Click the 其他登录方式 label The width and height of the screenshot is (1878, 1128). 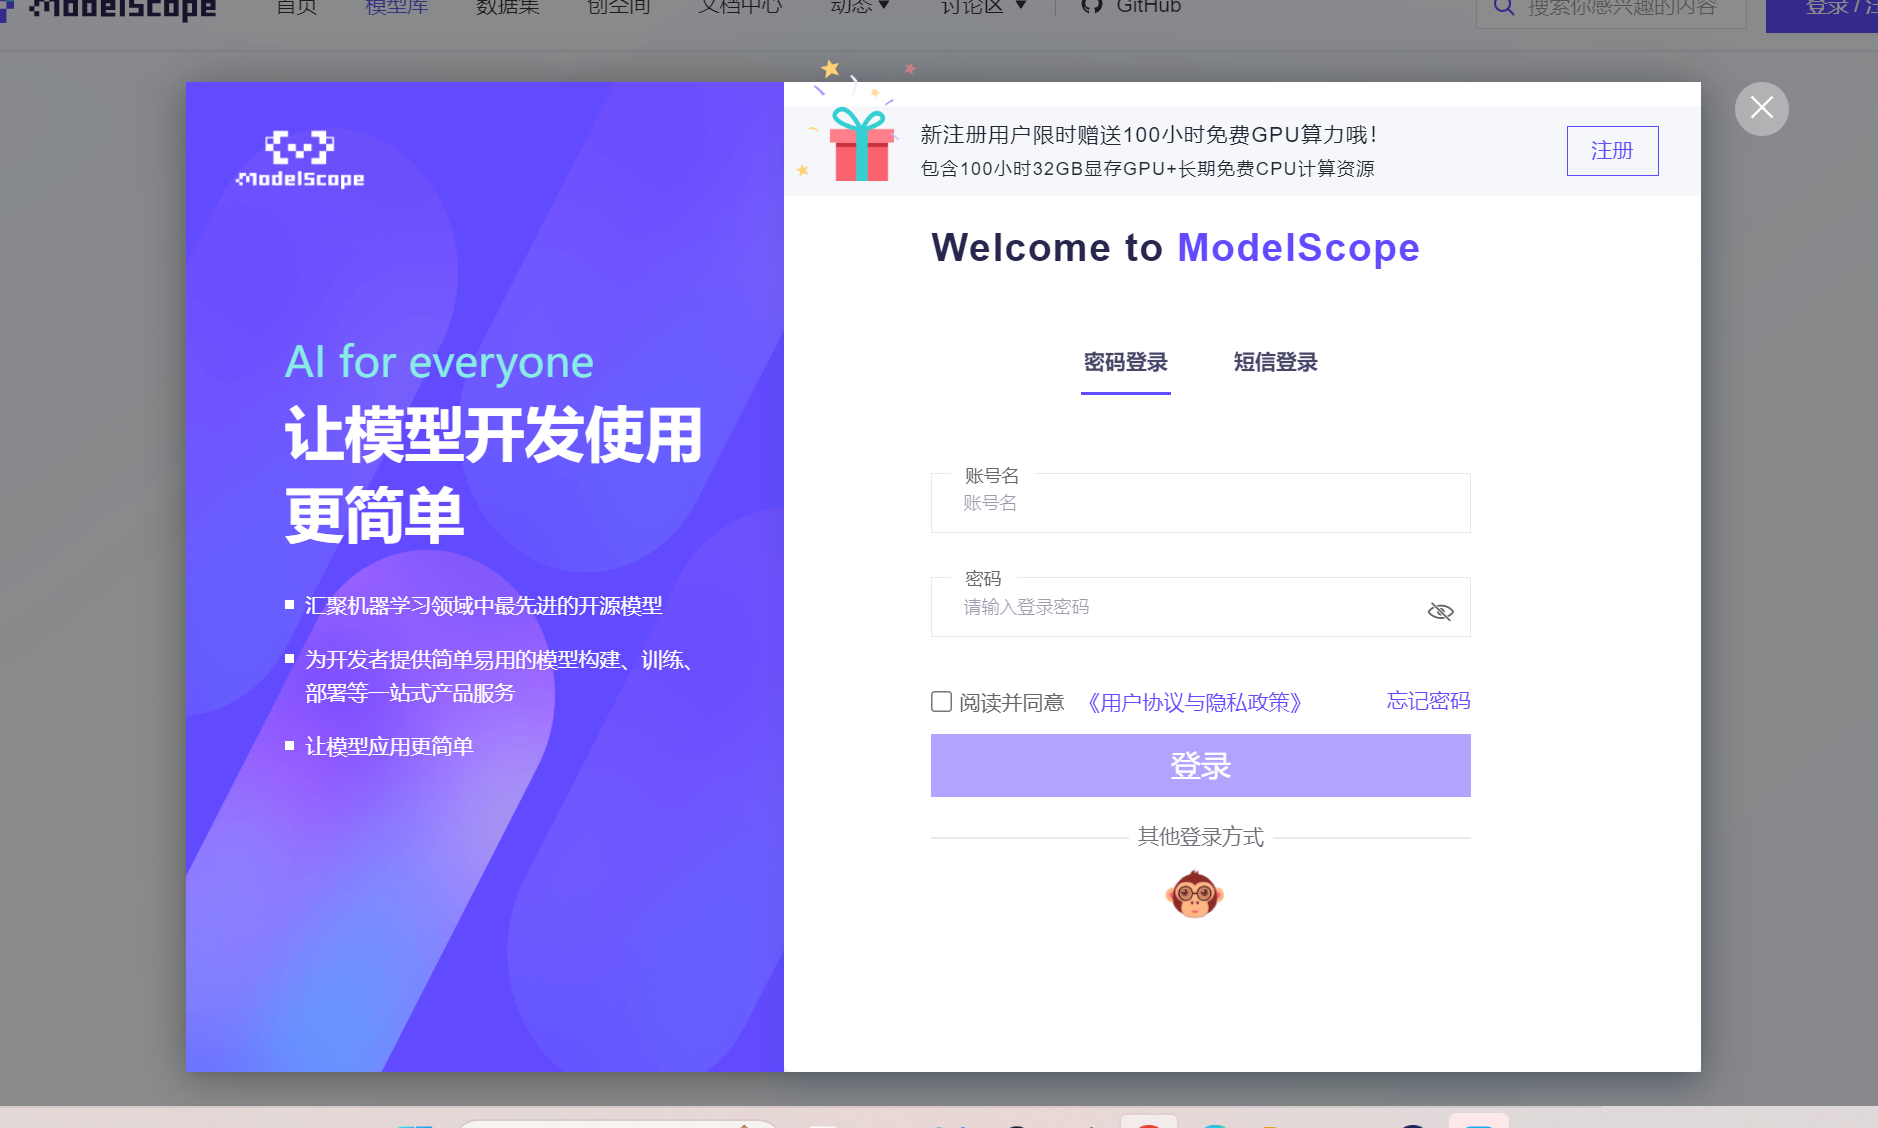[x=1200, y=837]
